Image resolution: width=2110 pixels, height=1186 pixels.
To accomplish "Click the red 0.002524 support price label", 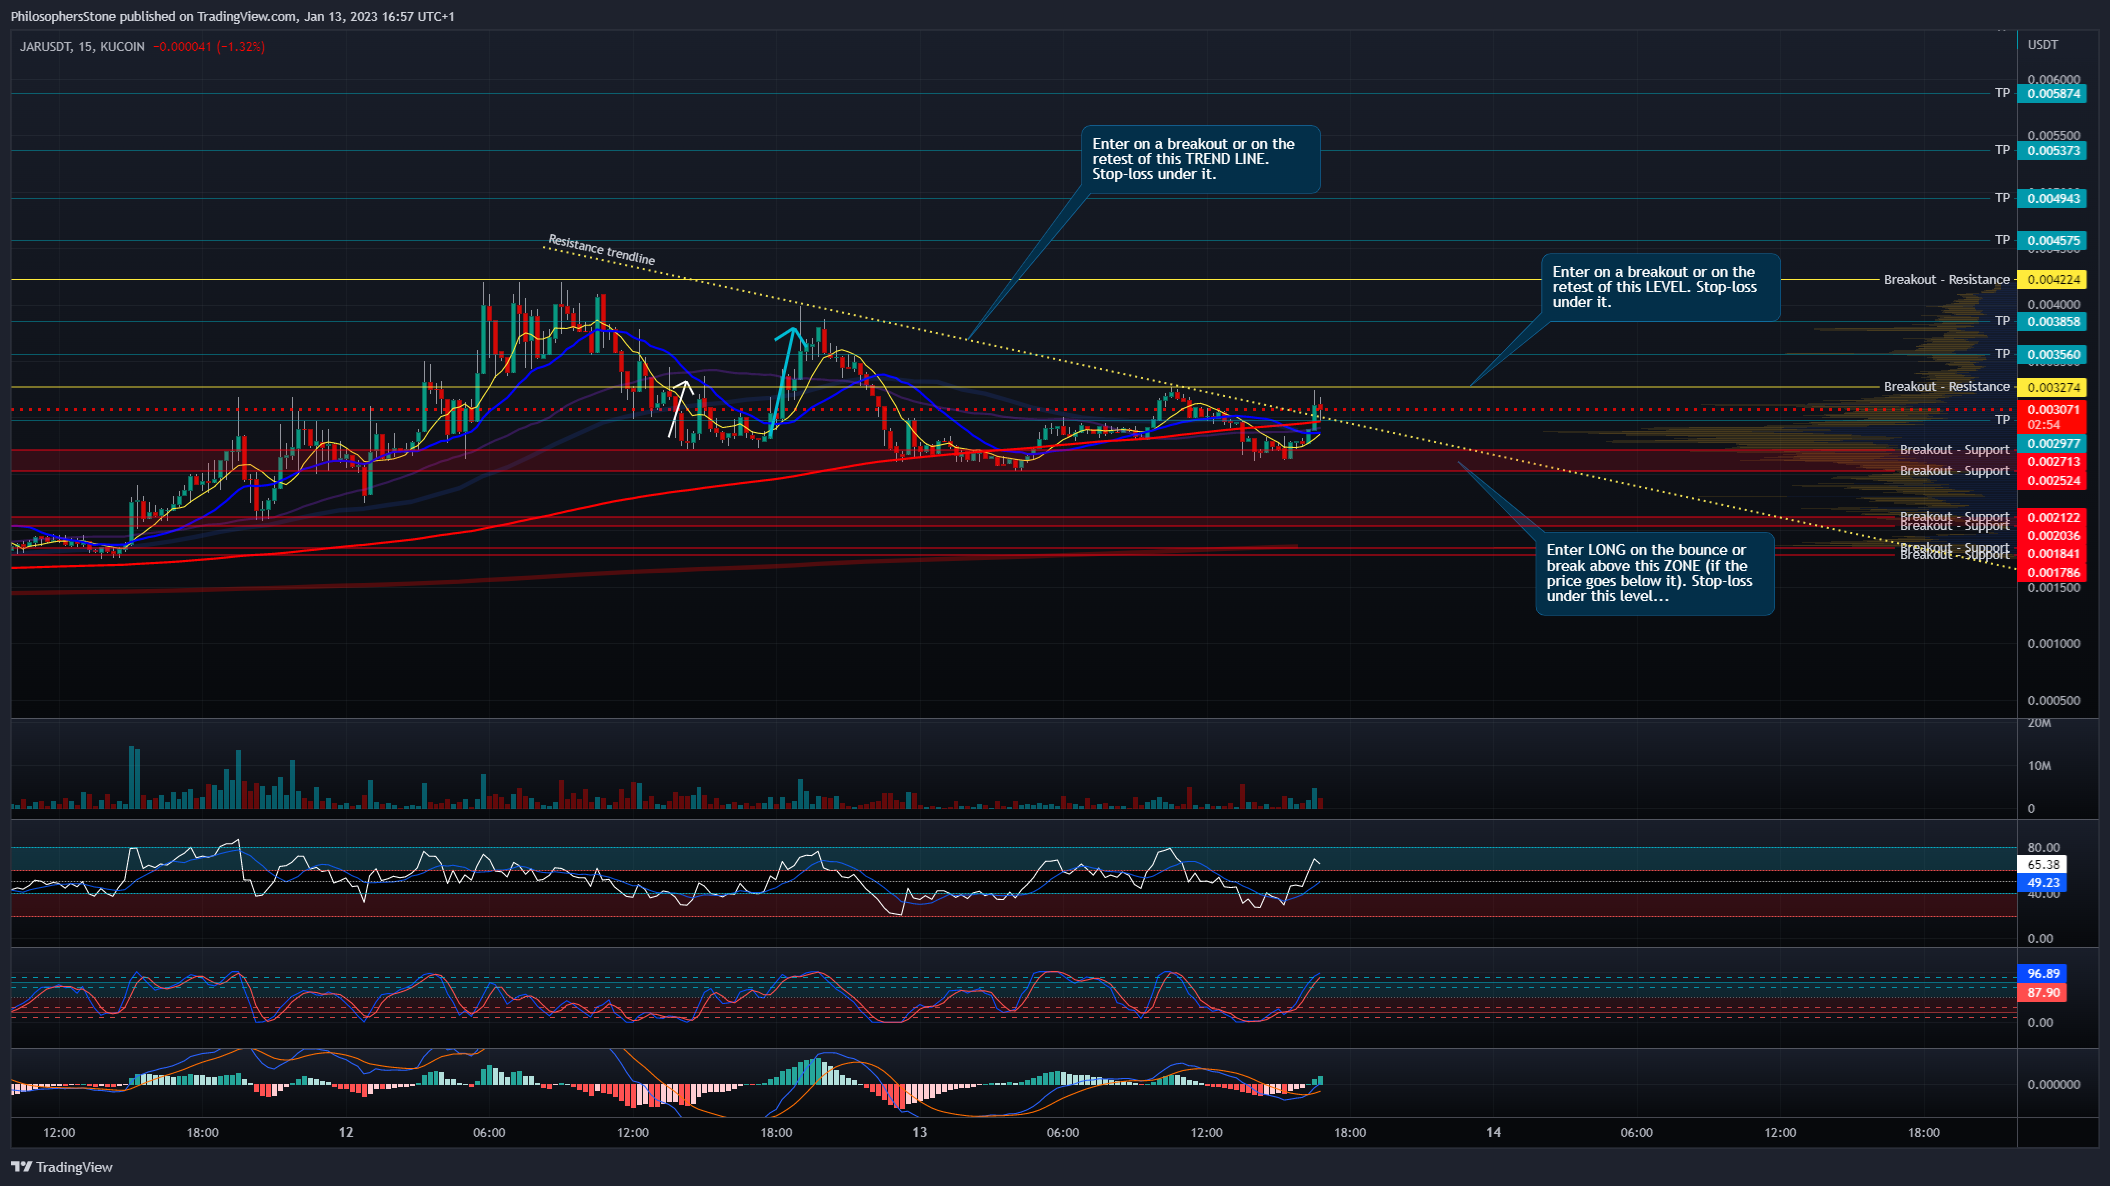I will [x=2051, y=481].
